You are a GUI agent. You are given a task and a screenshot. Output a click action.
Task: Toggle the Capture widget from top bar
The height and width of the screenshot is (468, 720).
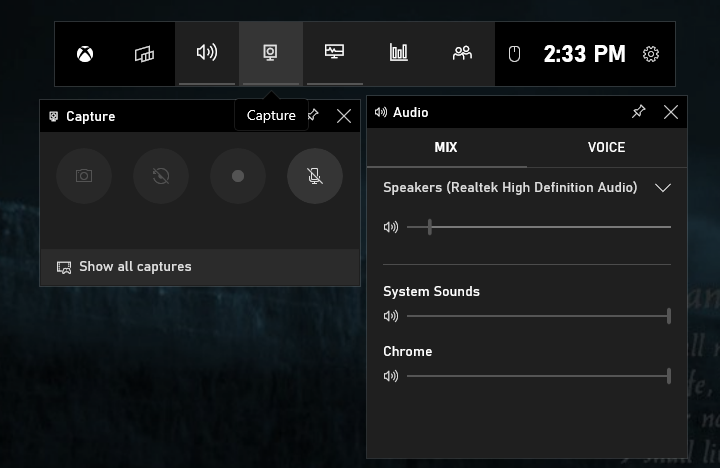pyautogui.click(x=270, y=54)
